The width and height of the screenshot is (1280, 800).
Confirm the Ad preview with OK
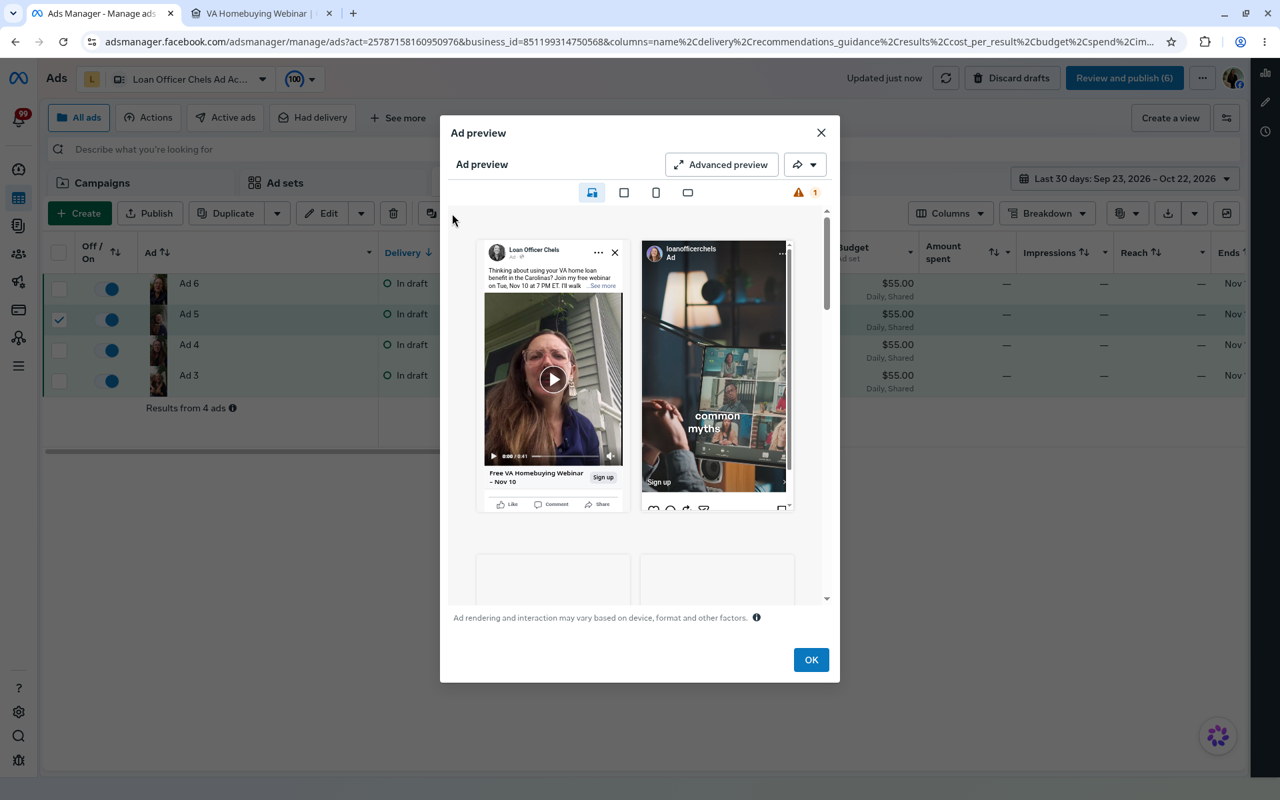(811, 660)
